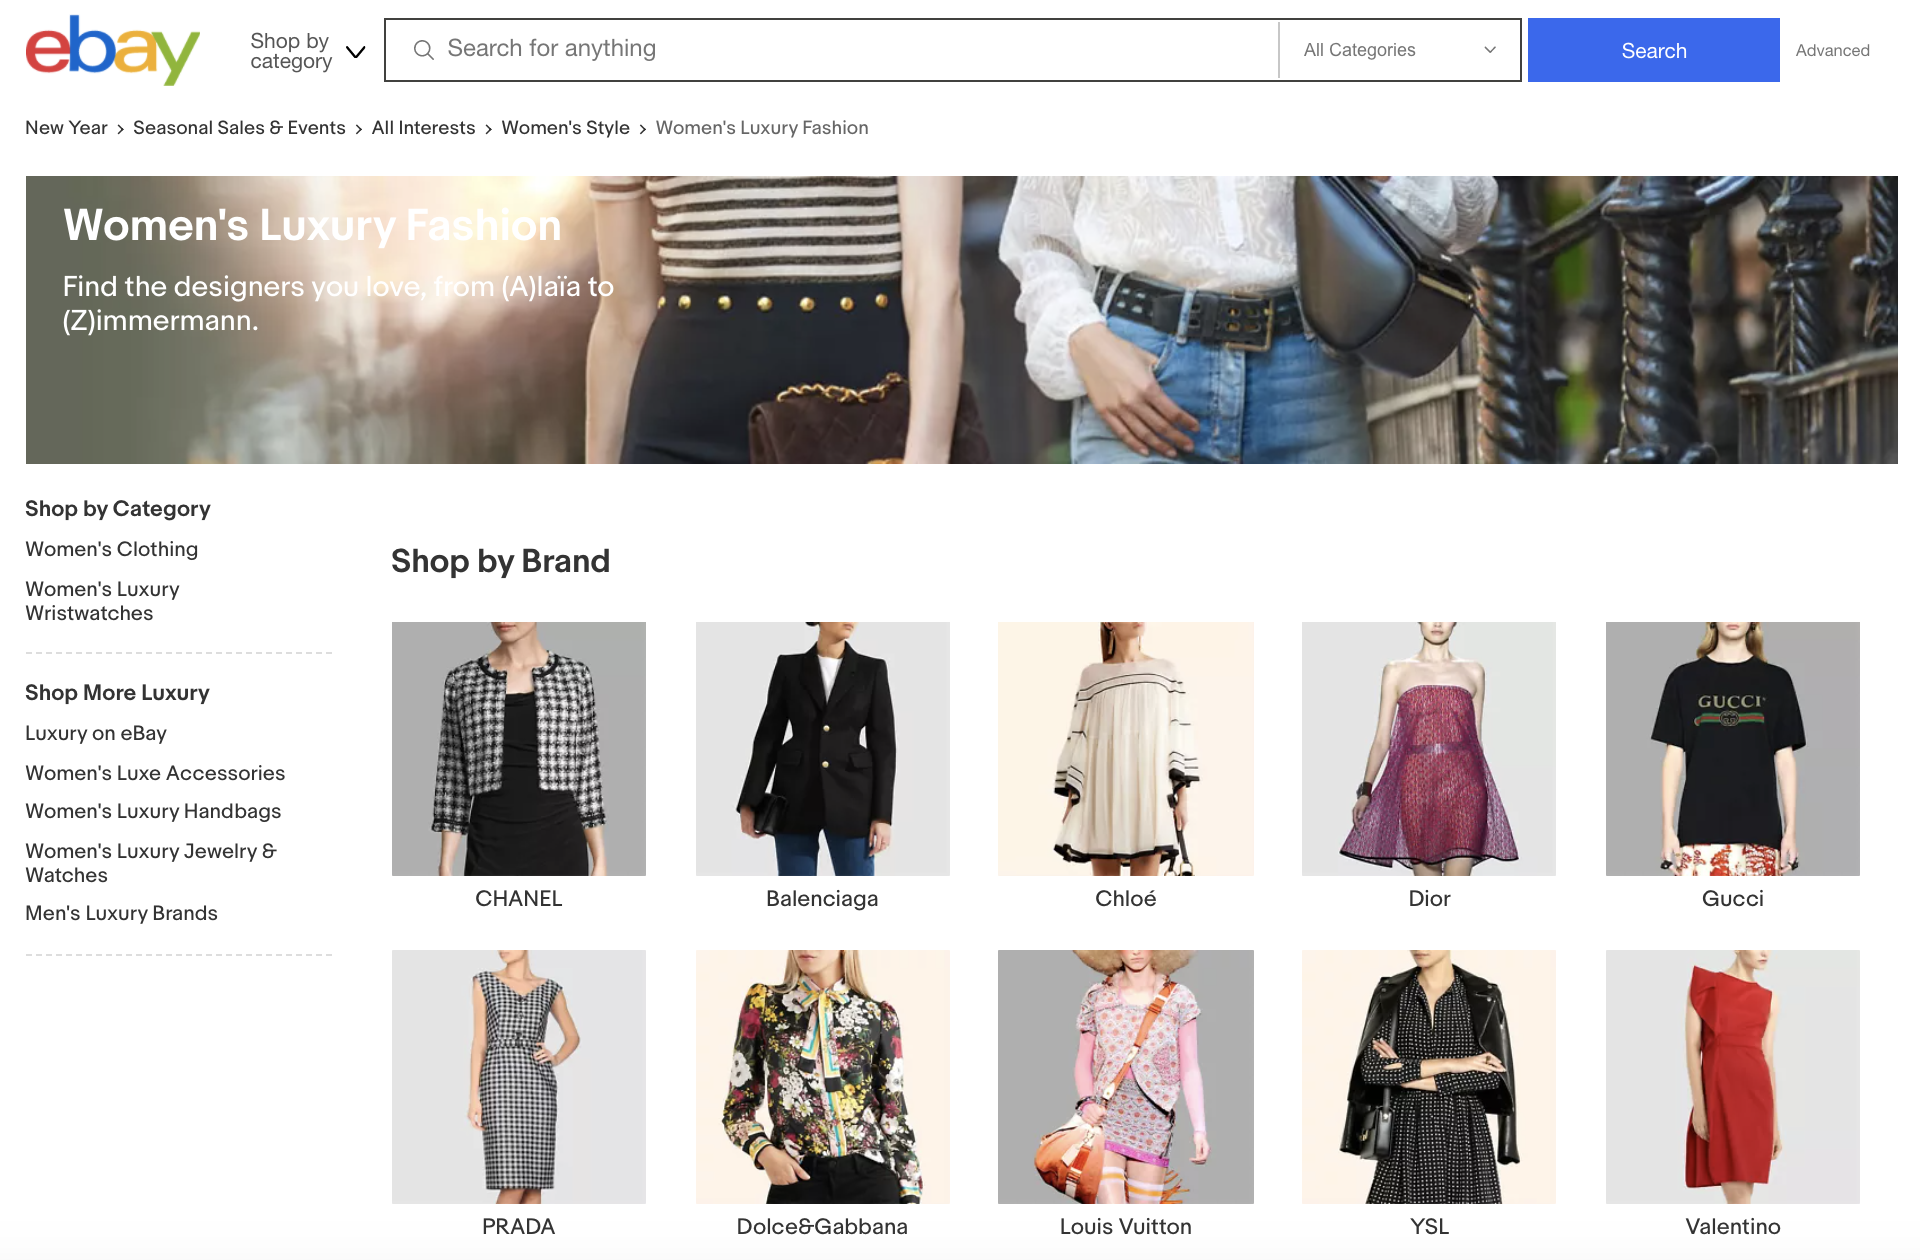Viewport: 1920px width, 1260px height.
Task: Click Luxury on eBay sidebar item
Action: [96, 733]
